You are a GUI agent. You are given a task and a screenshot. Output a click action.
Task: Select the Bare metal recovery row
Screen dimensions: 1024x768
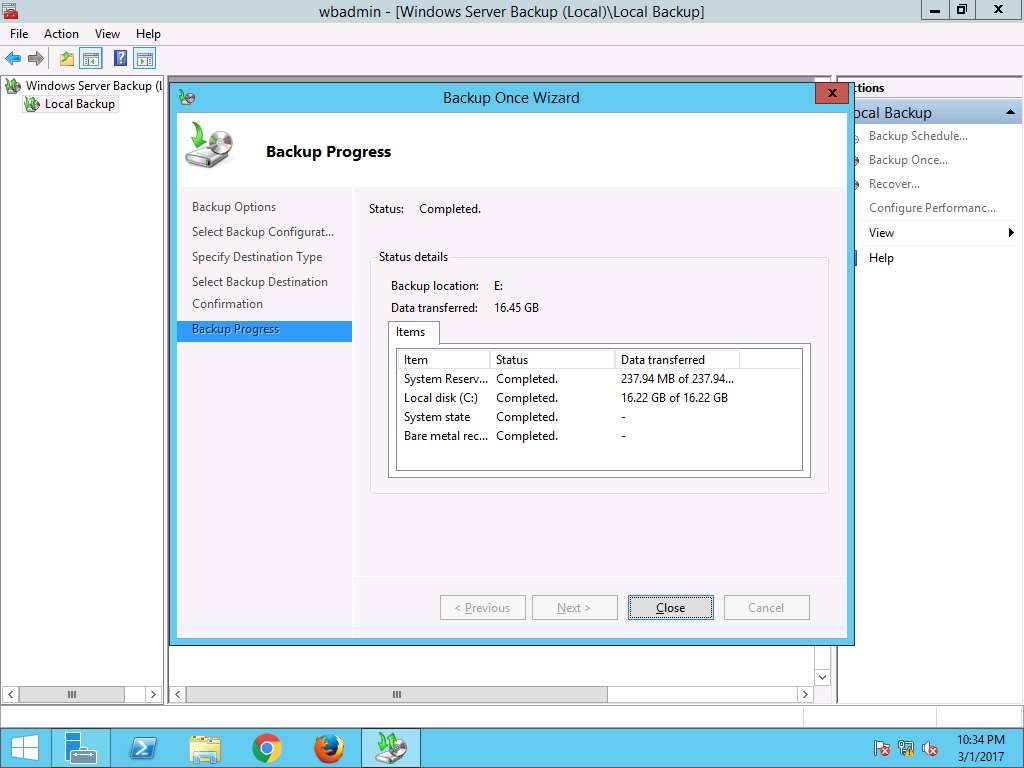[599, 436]
